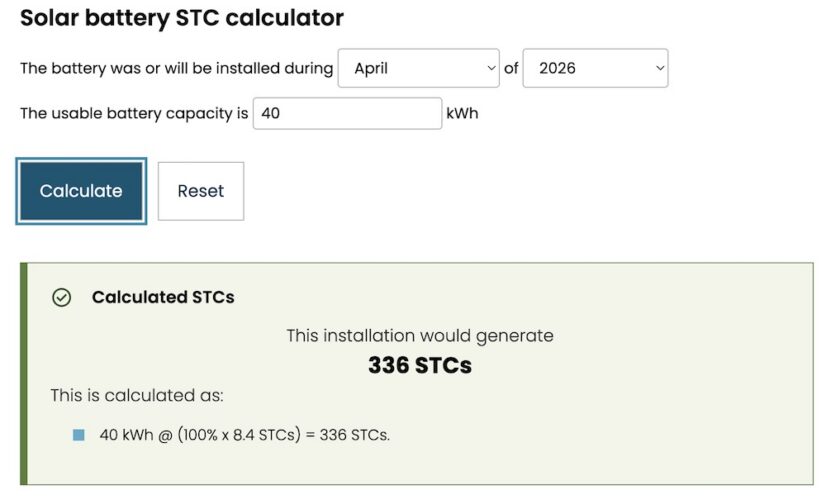826x500 pixels.
Task: Click the Reset button
Action: [x=201, y=191]
